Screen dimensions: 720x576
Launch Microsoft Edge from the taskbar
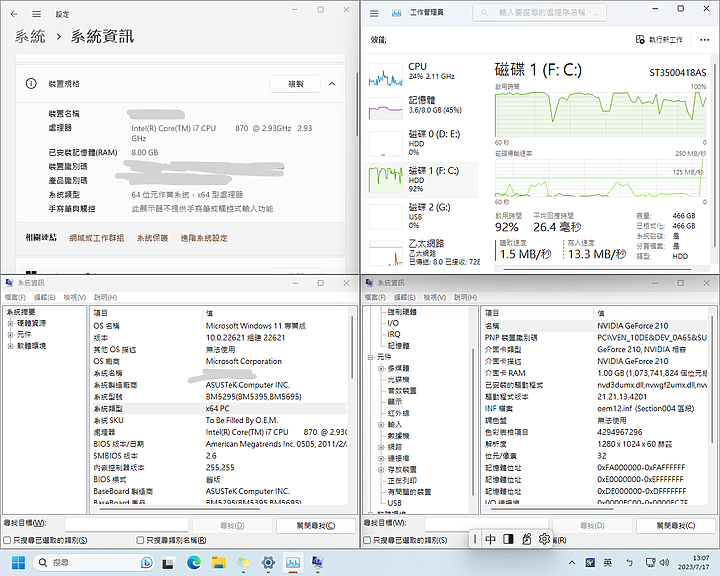coord(194,562)
